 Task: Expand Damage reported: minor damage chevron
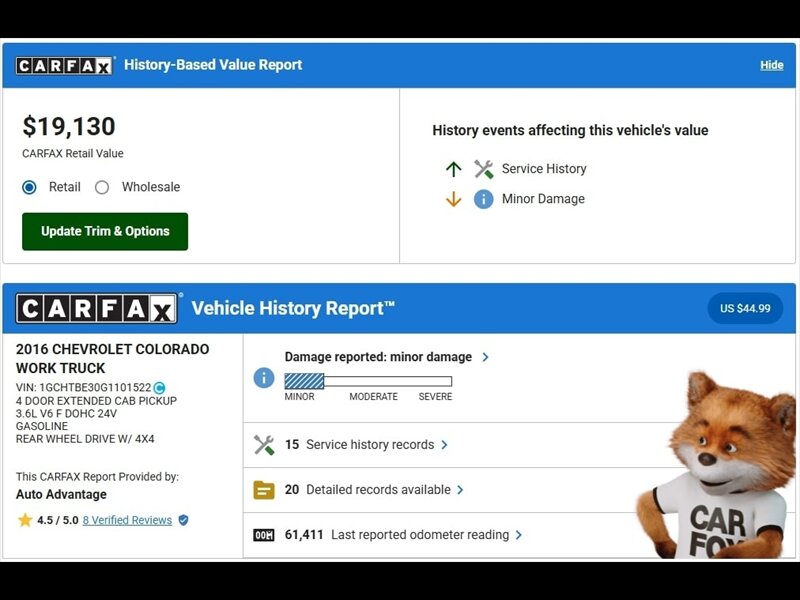(485, 357)
